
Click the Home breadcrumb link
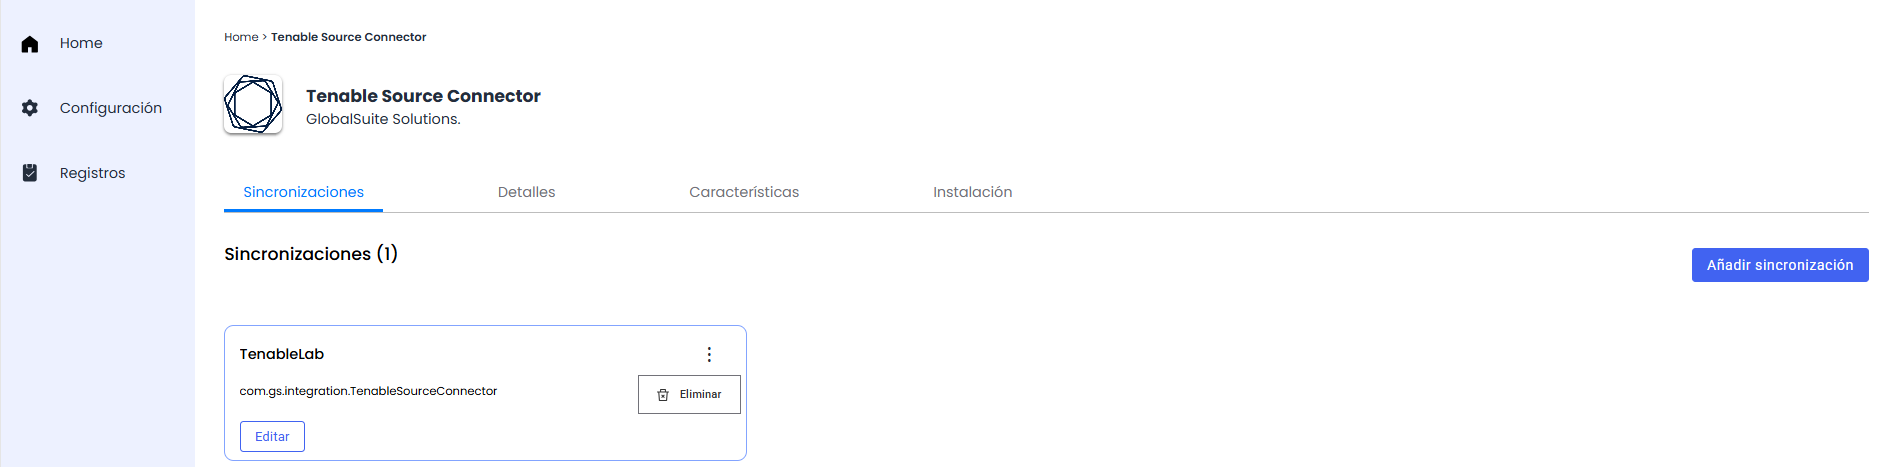coord(241,37)
